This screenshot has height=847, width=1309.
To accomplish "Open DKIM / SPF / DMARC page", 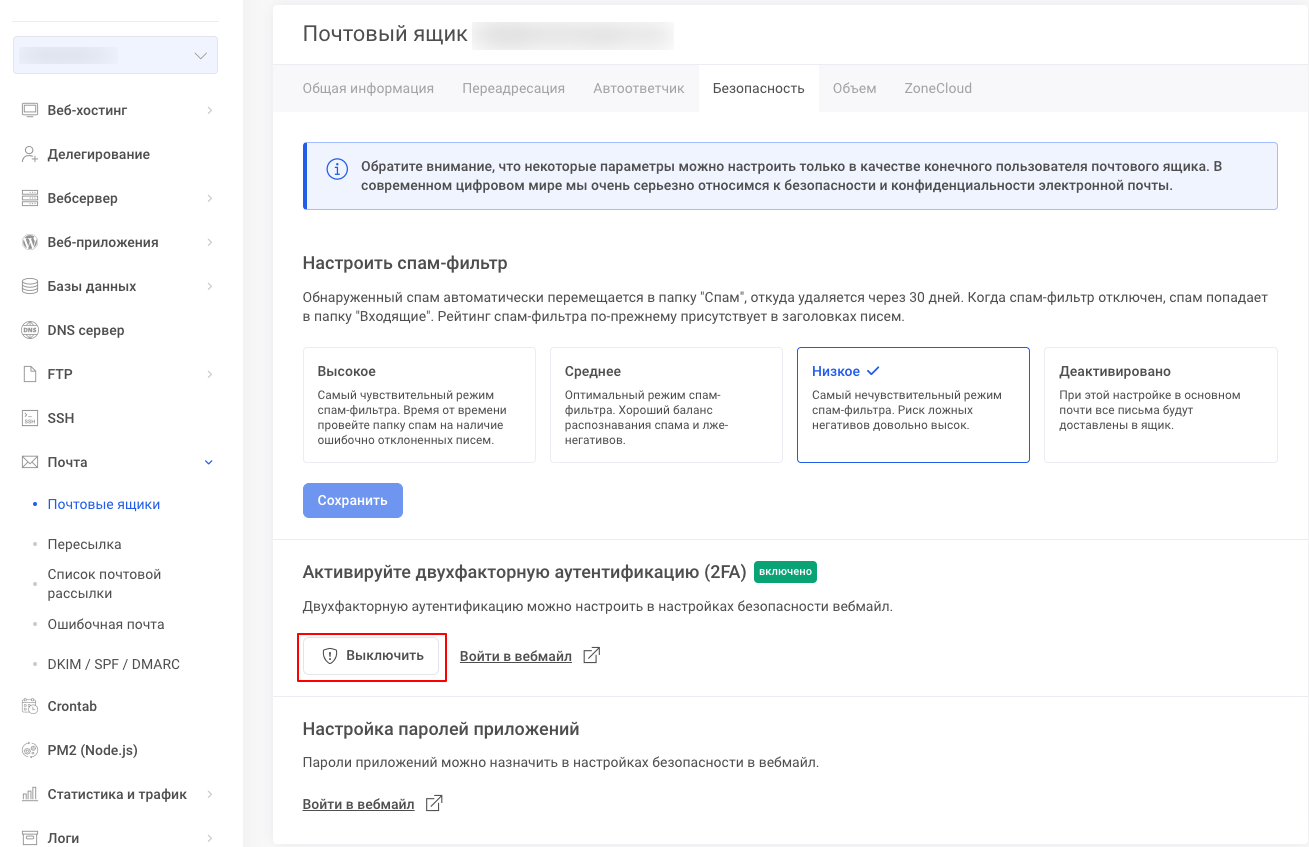I will [x=113, y=664].
